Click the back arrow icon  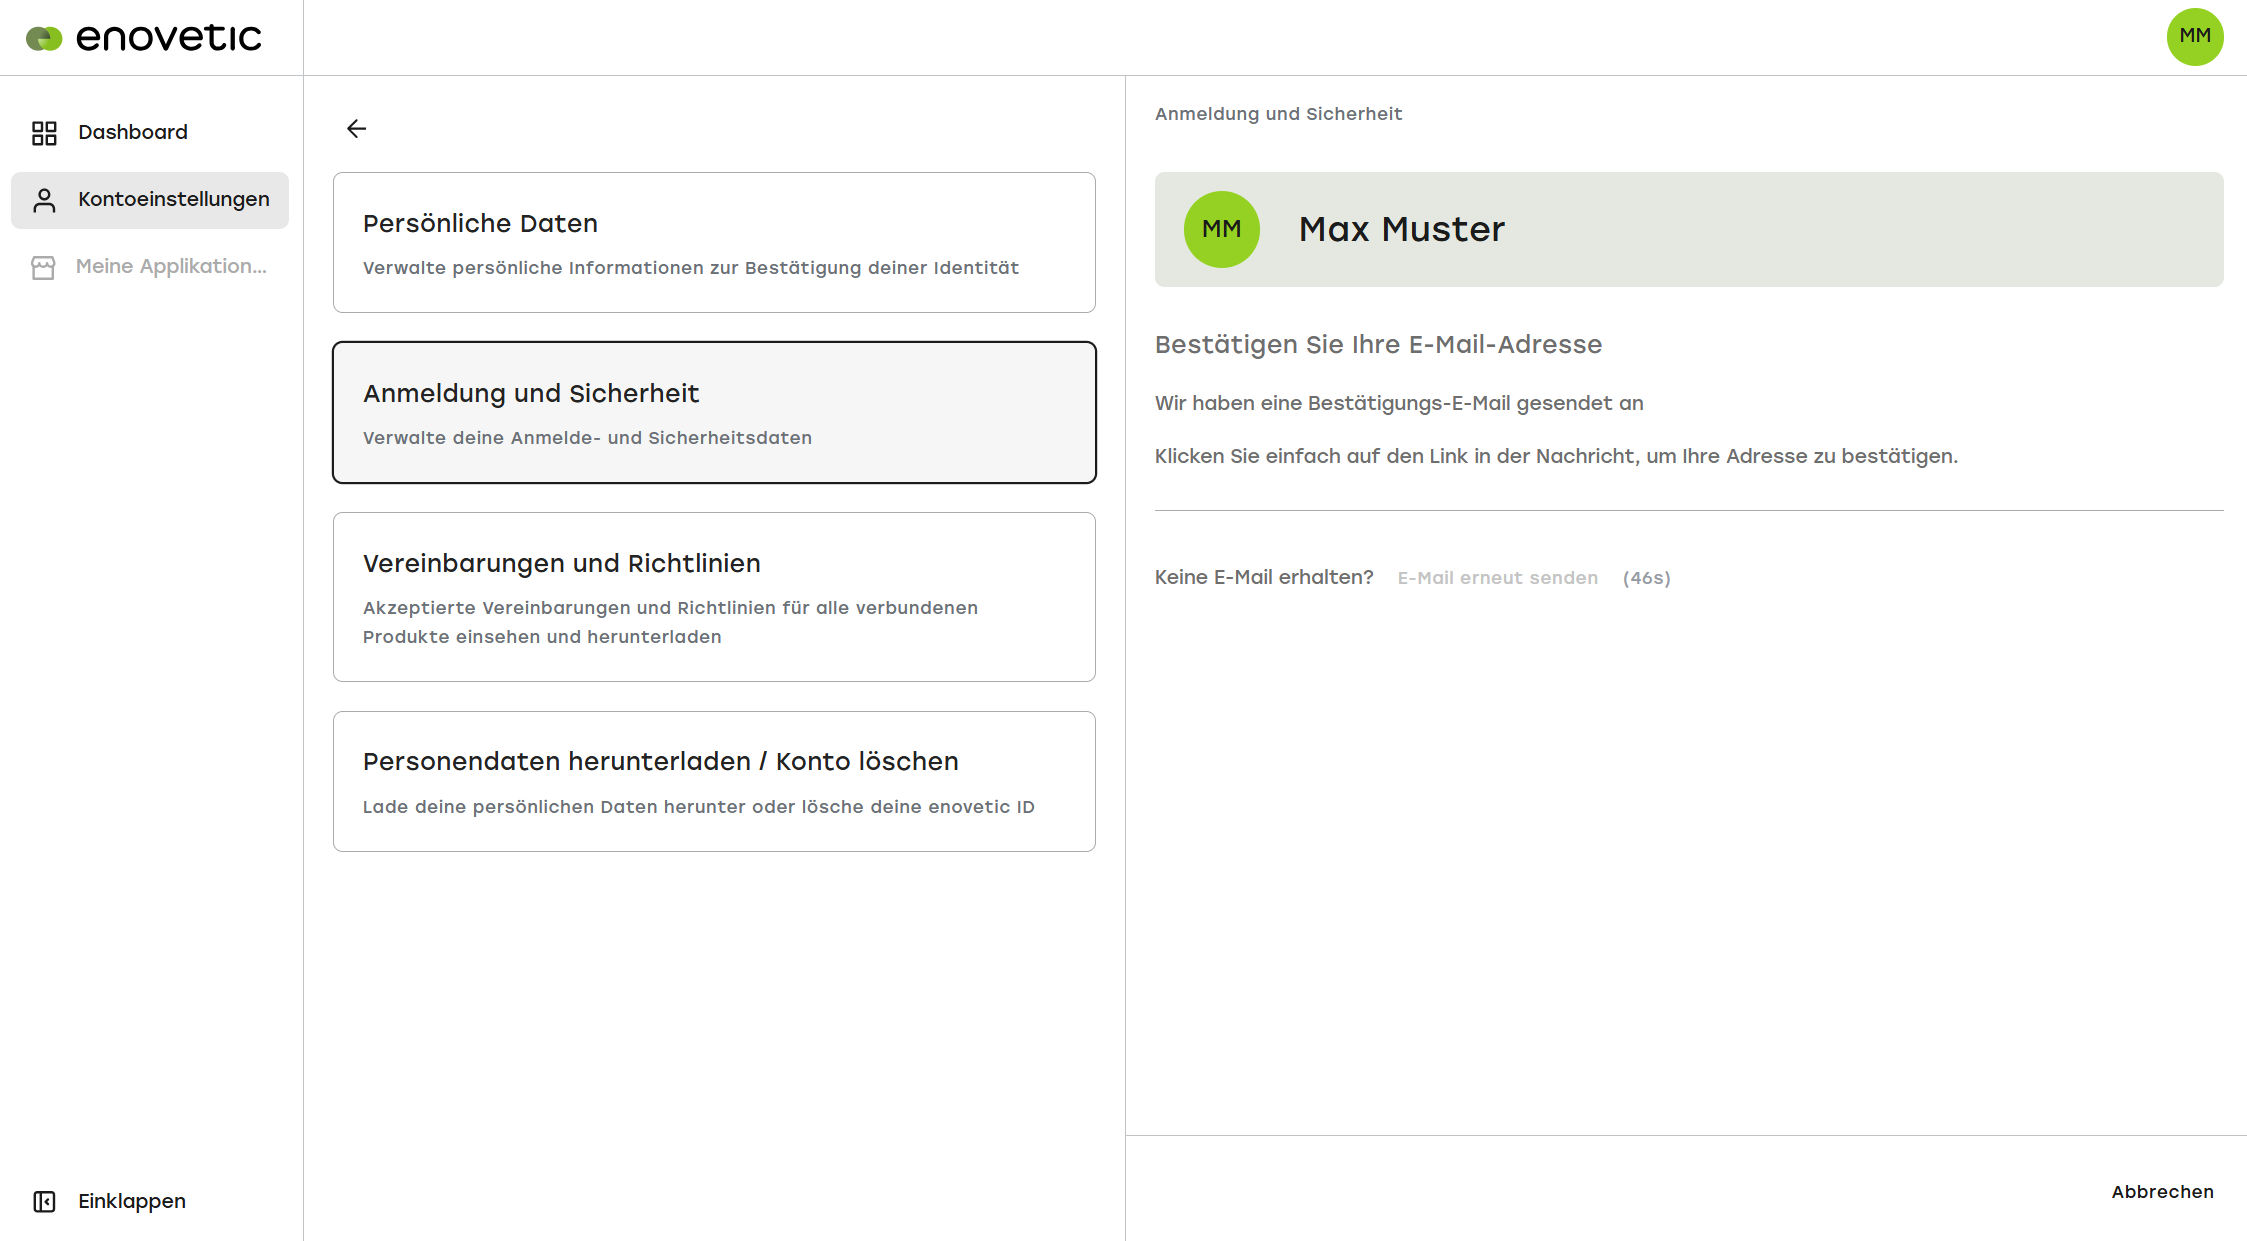[x=356, y=128]
